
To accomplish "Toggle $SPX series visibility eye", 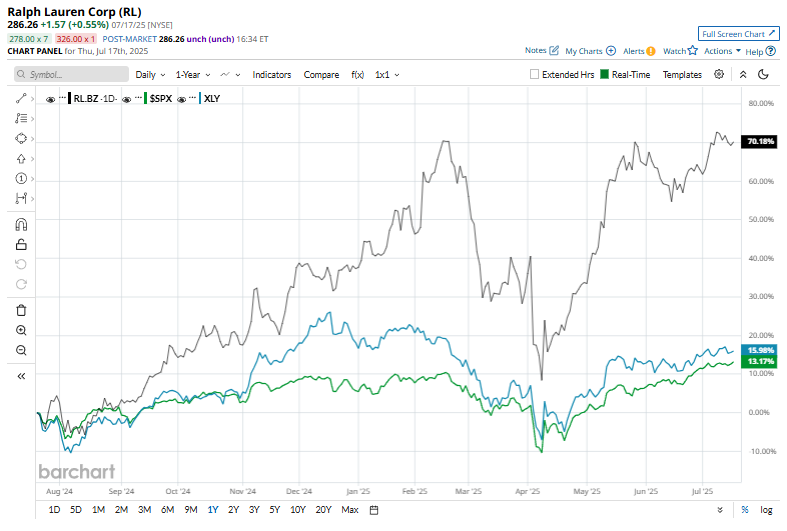I will click(126, 99).
